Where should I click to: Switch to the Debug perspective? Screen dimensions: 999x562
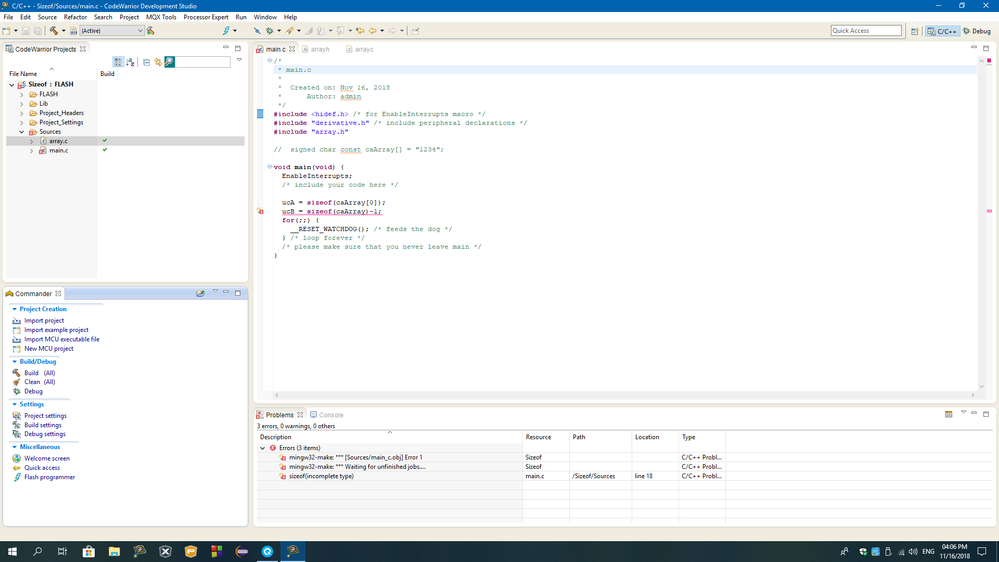[977, 31]
